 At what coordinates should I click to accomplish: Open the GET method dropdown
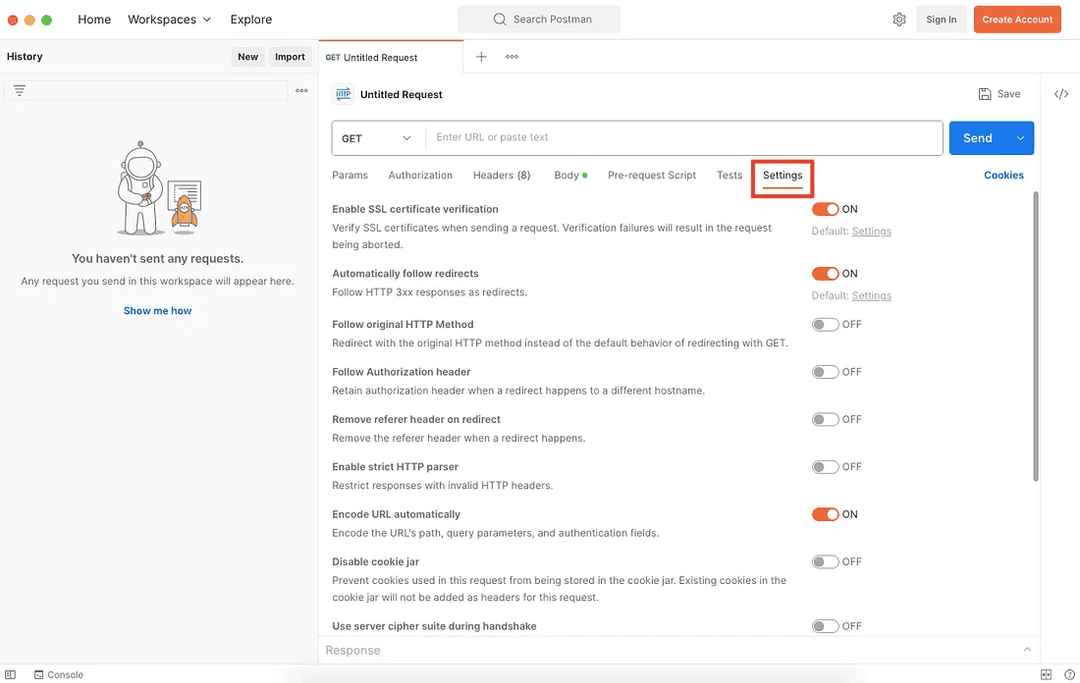click(x=376, y=138)
